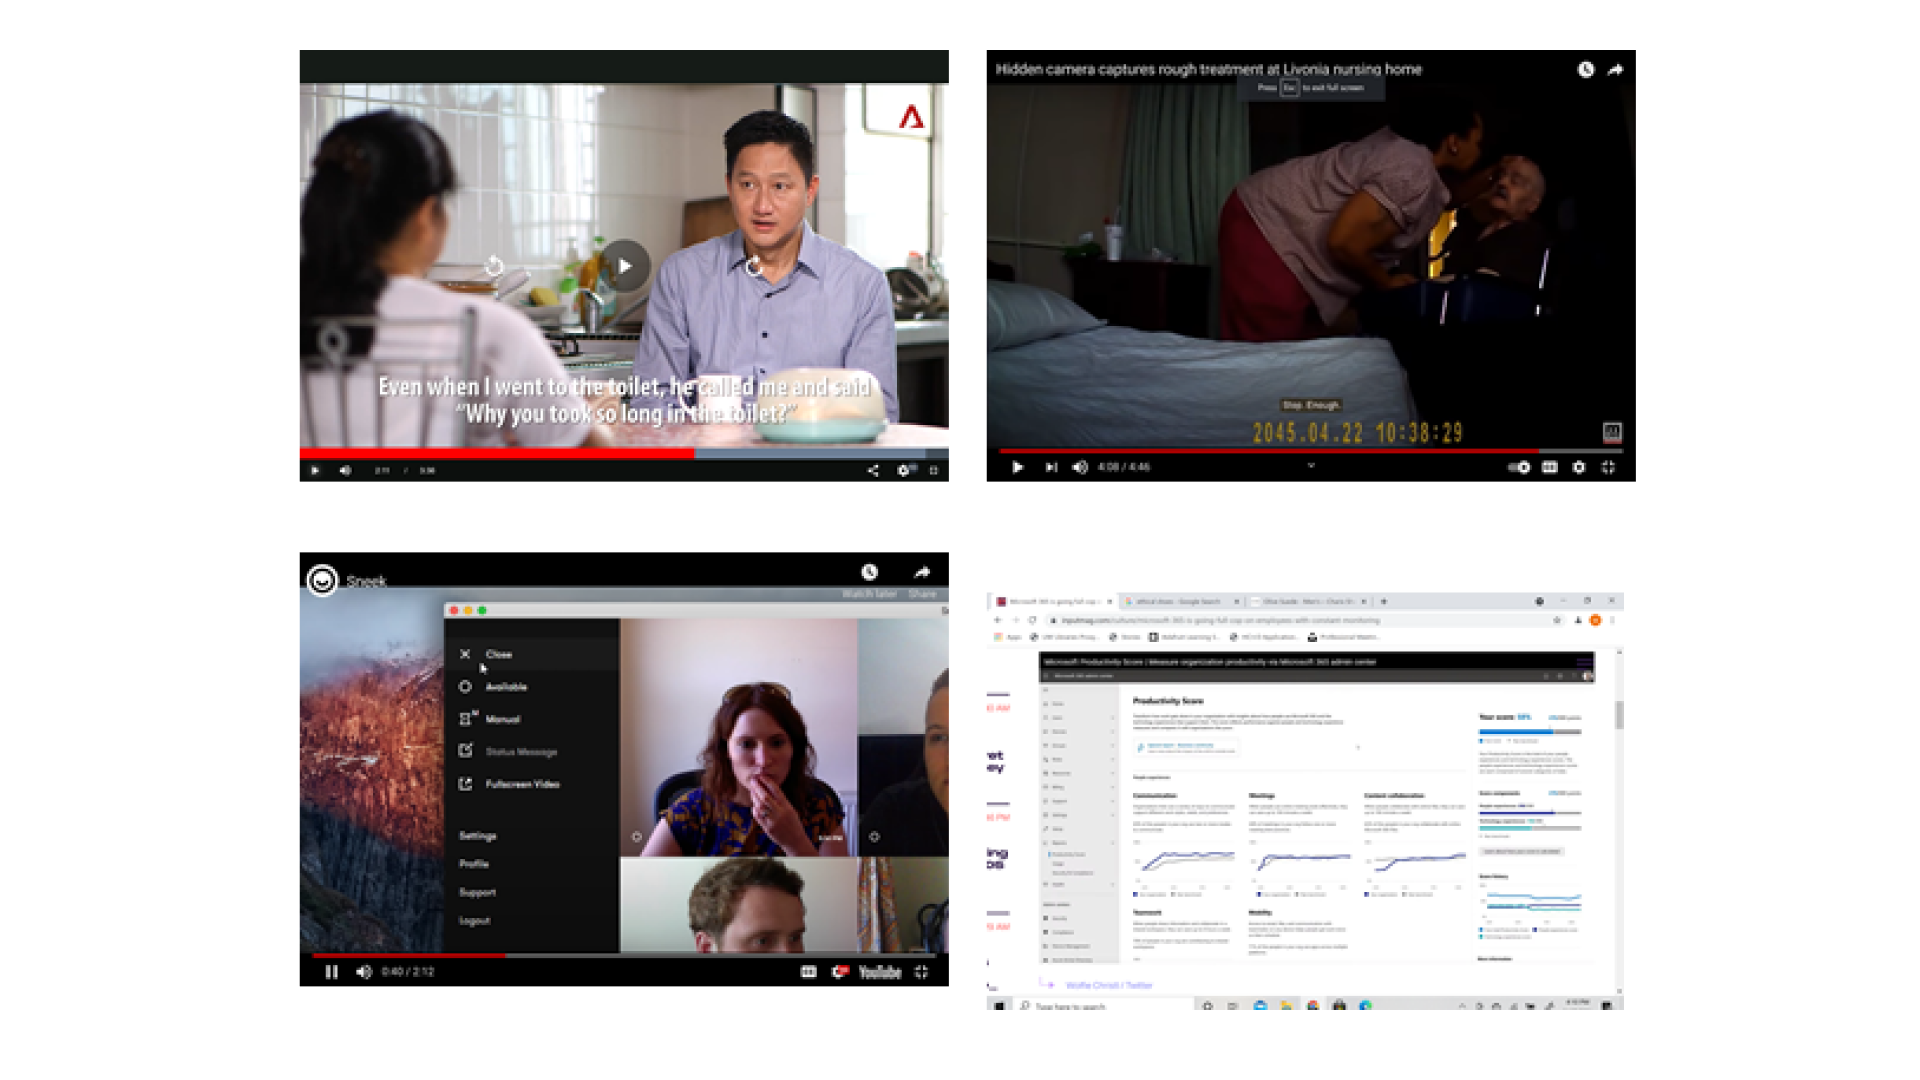1920x1080 pixels.
Task: Open Microsoft Edge from the taskbar
Action: [1365, 1005]
